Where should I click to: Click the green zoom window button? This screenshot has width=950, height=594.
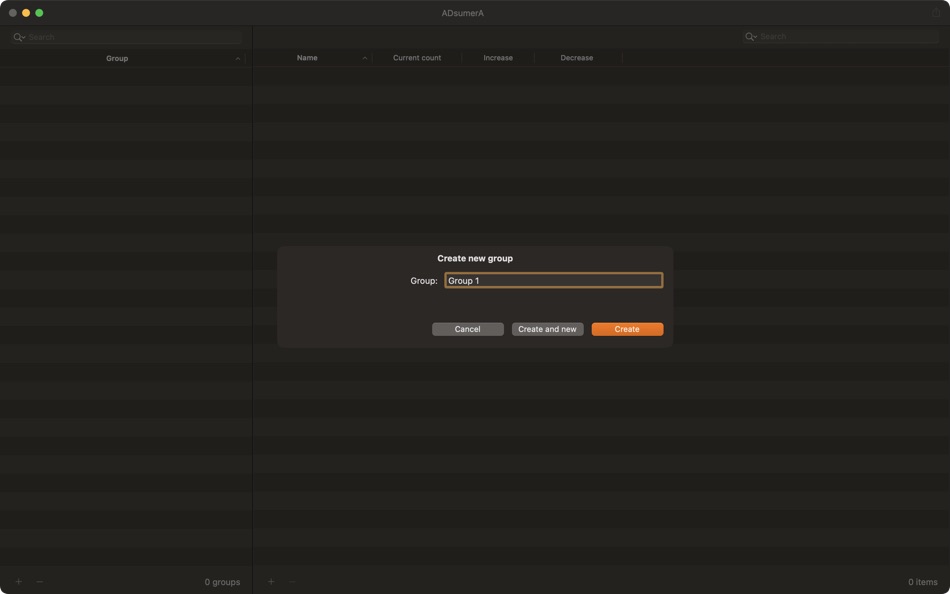point(39,13)
